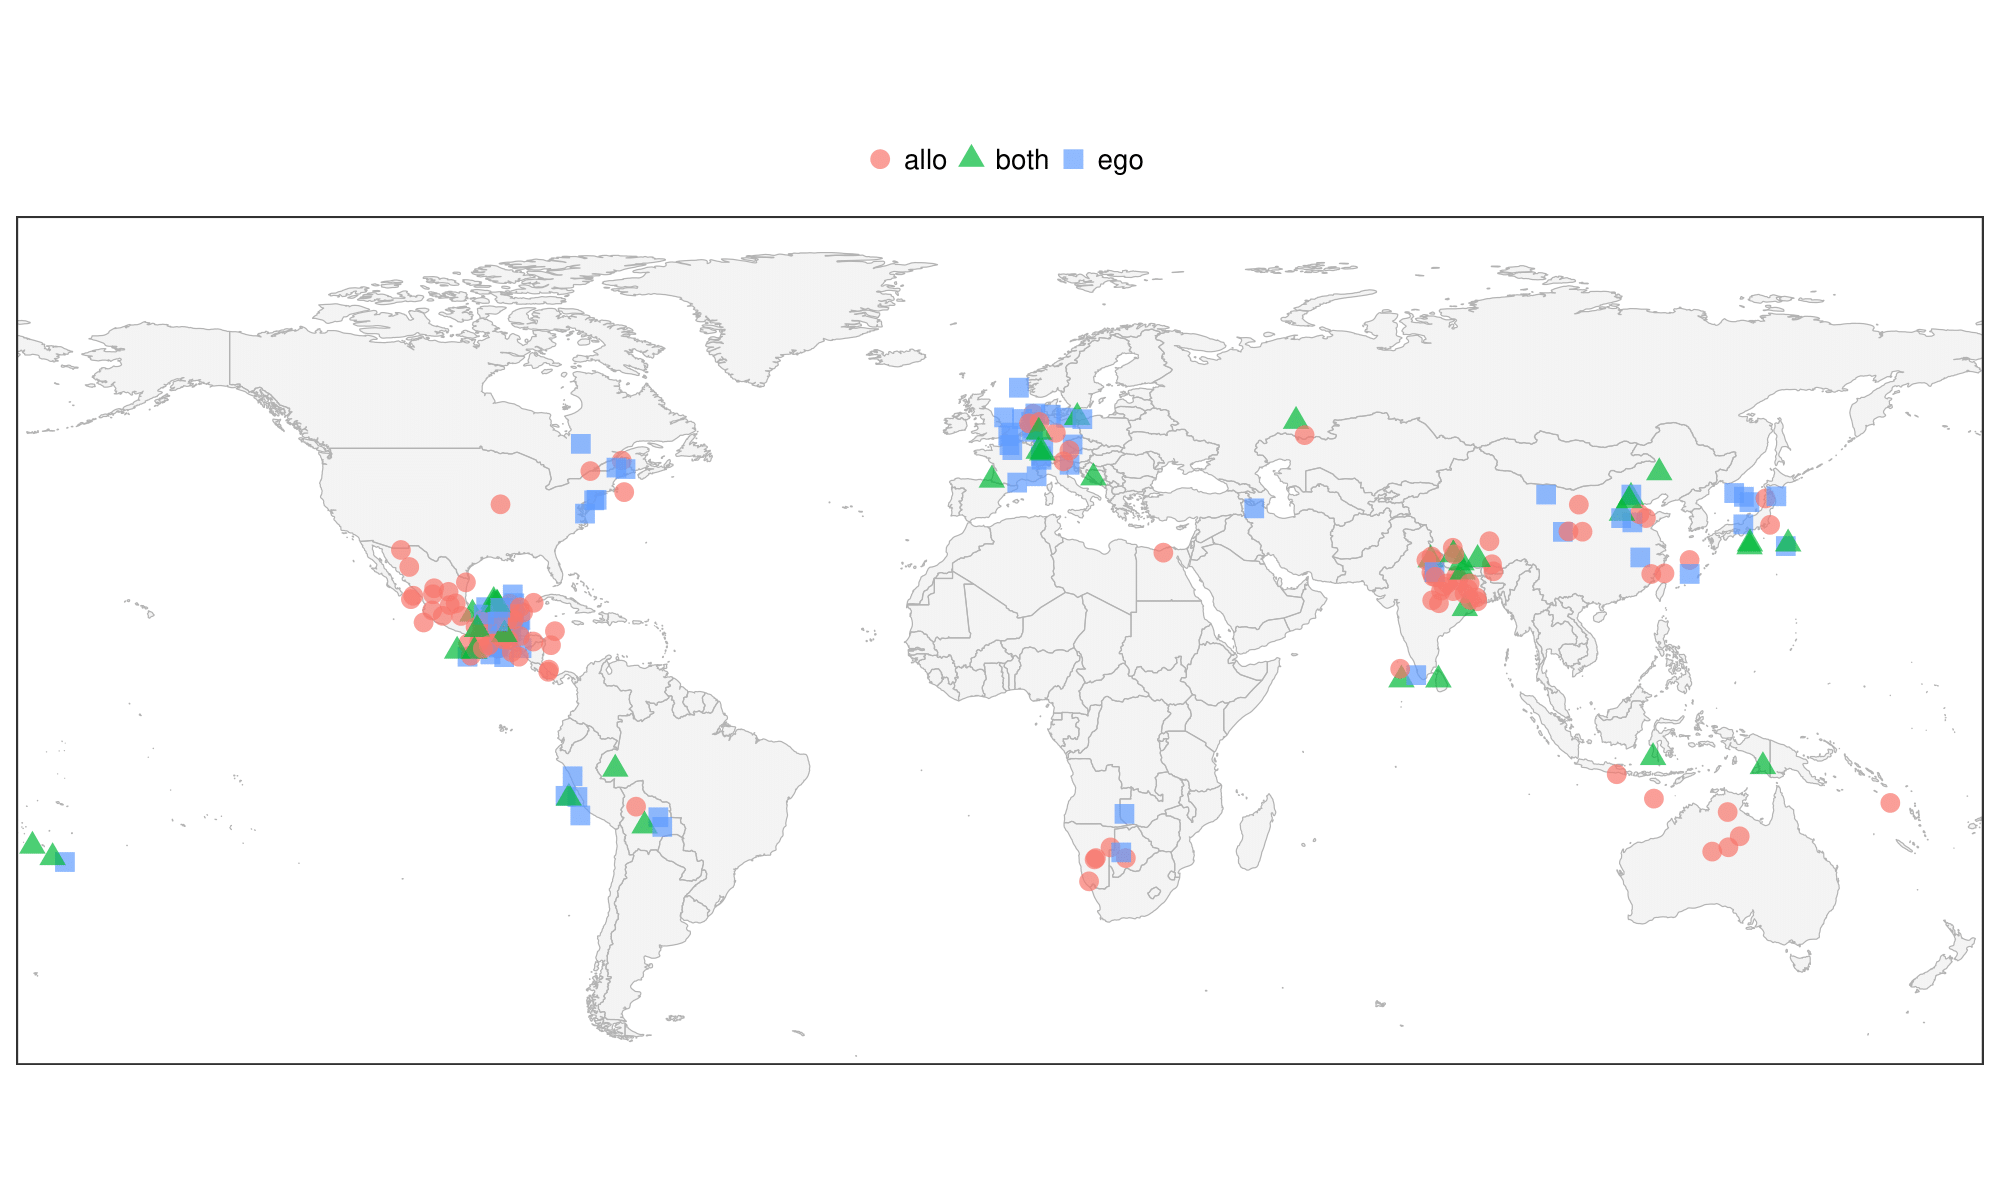The height and width of the screenshot is (1200, 2000).
Task: Click the green both triangle in the legend
Action: (x=971, y=156)
